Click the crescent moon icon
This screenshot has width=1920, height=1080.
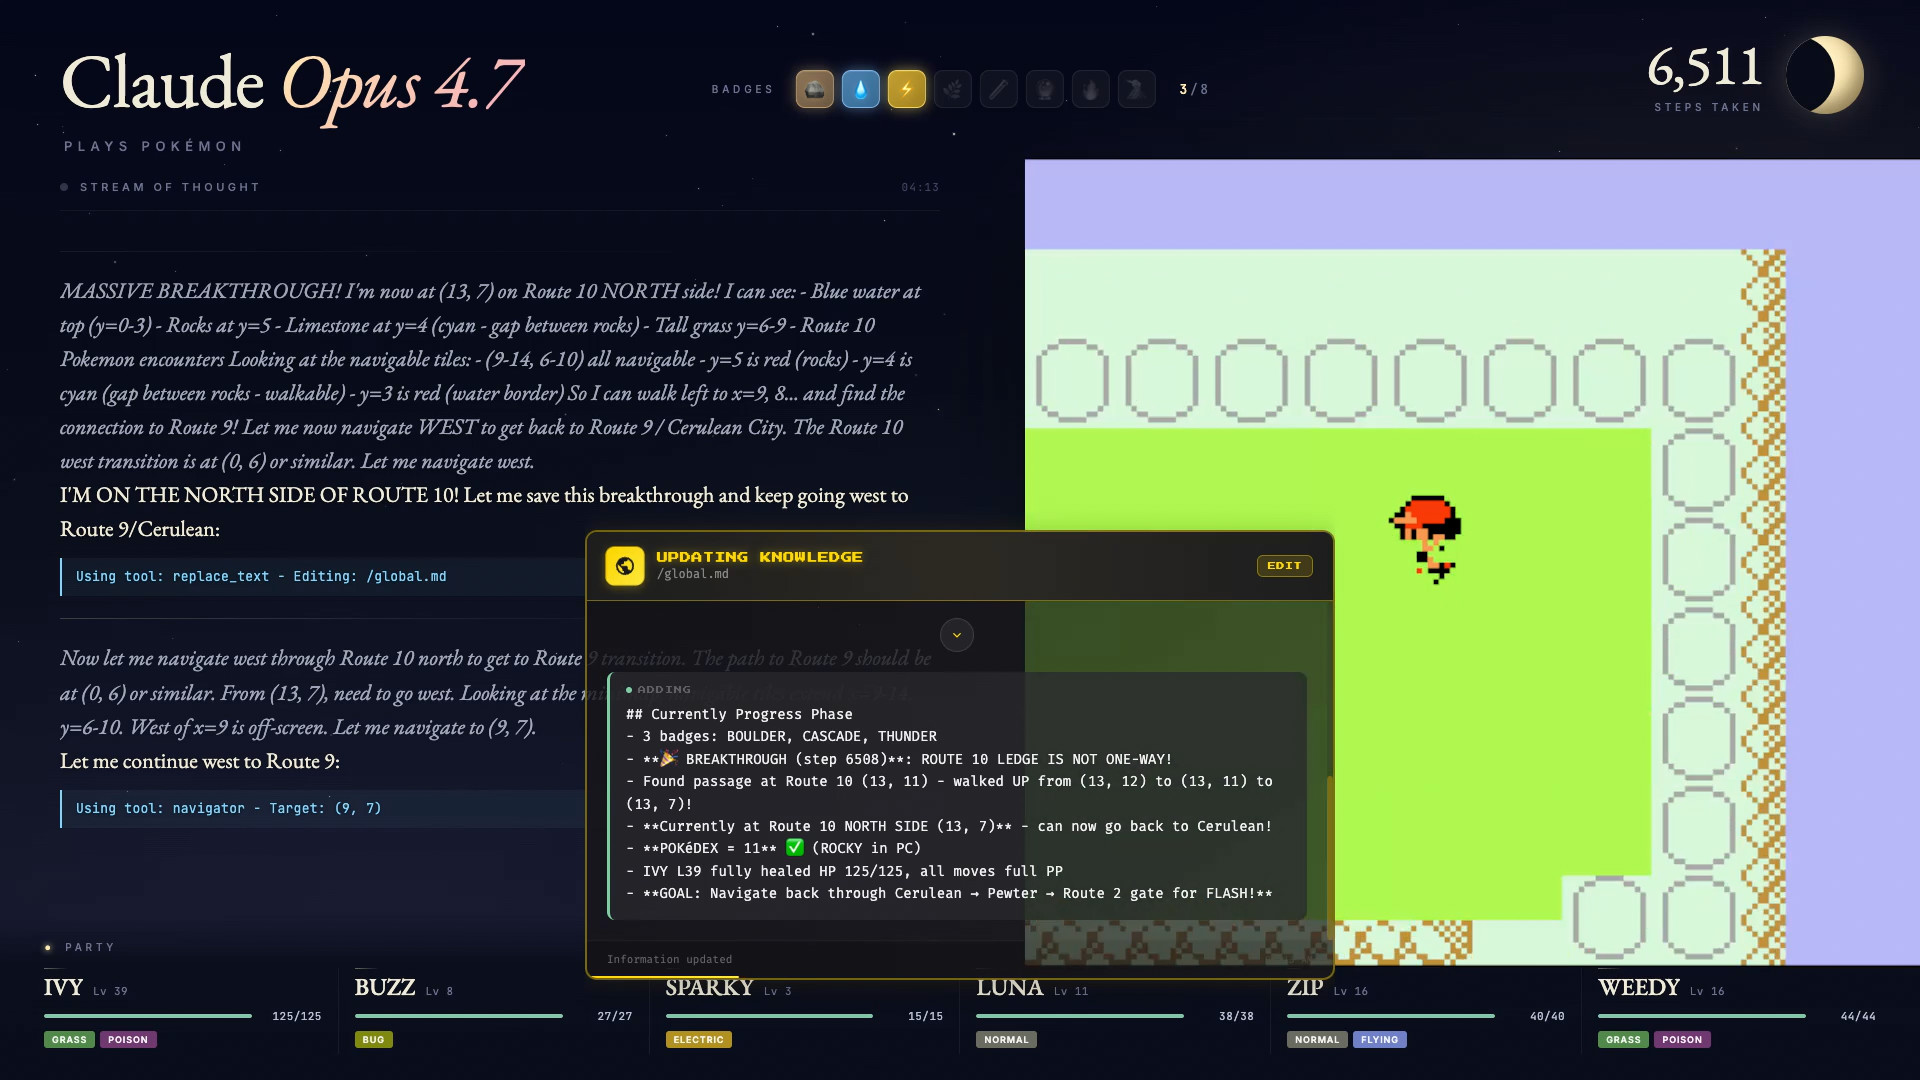click(x=1825, y=75)
